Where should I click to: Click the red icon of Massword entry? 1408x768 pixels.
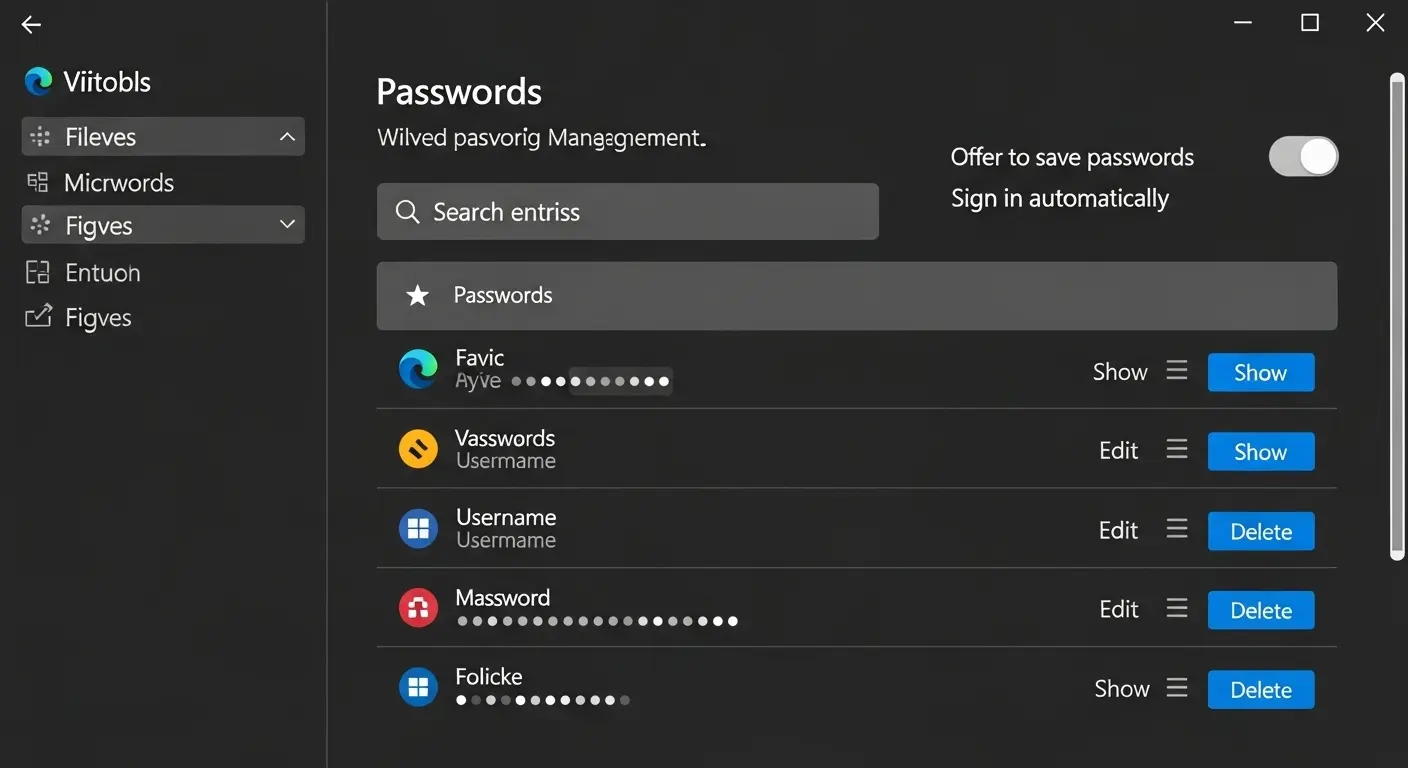418,607
